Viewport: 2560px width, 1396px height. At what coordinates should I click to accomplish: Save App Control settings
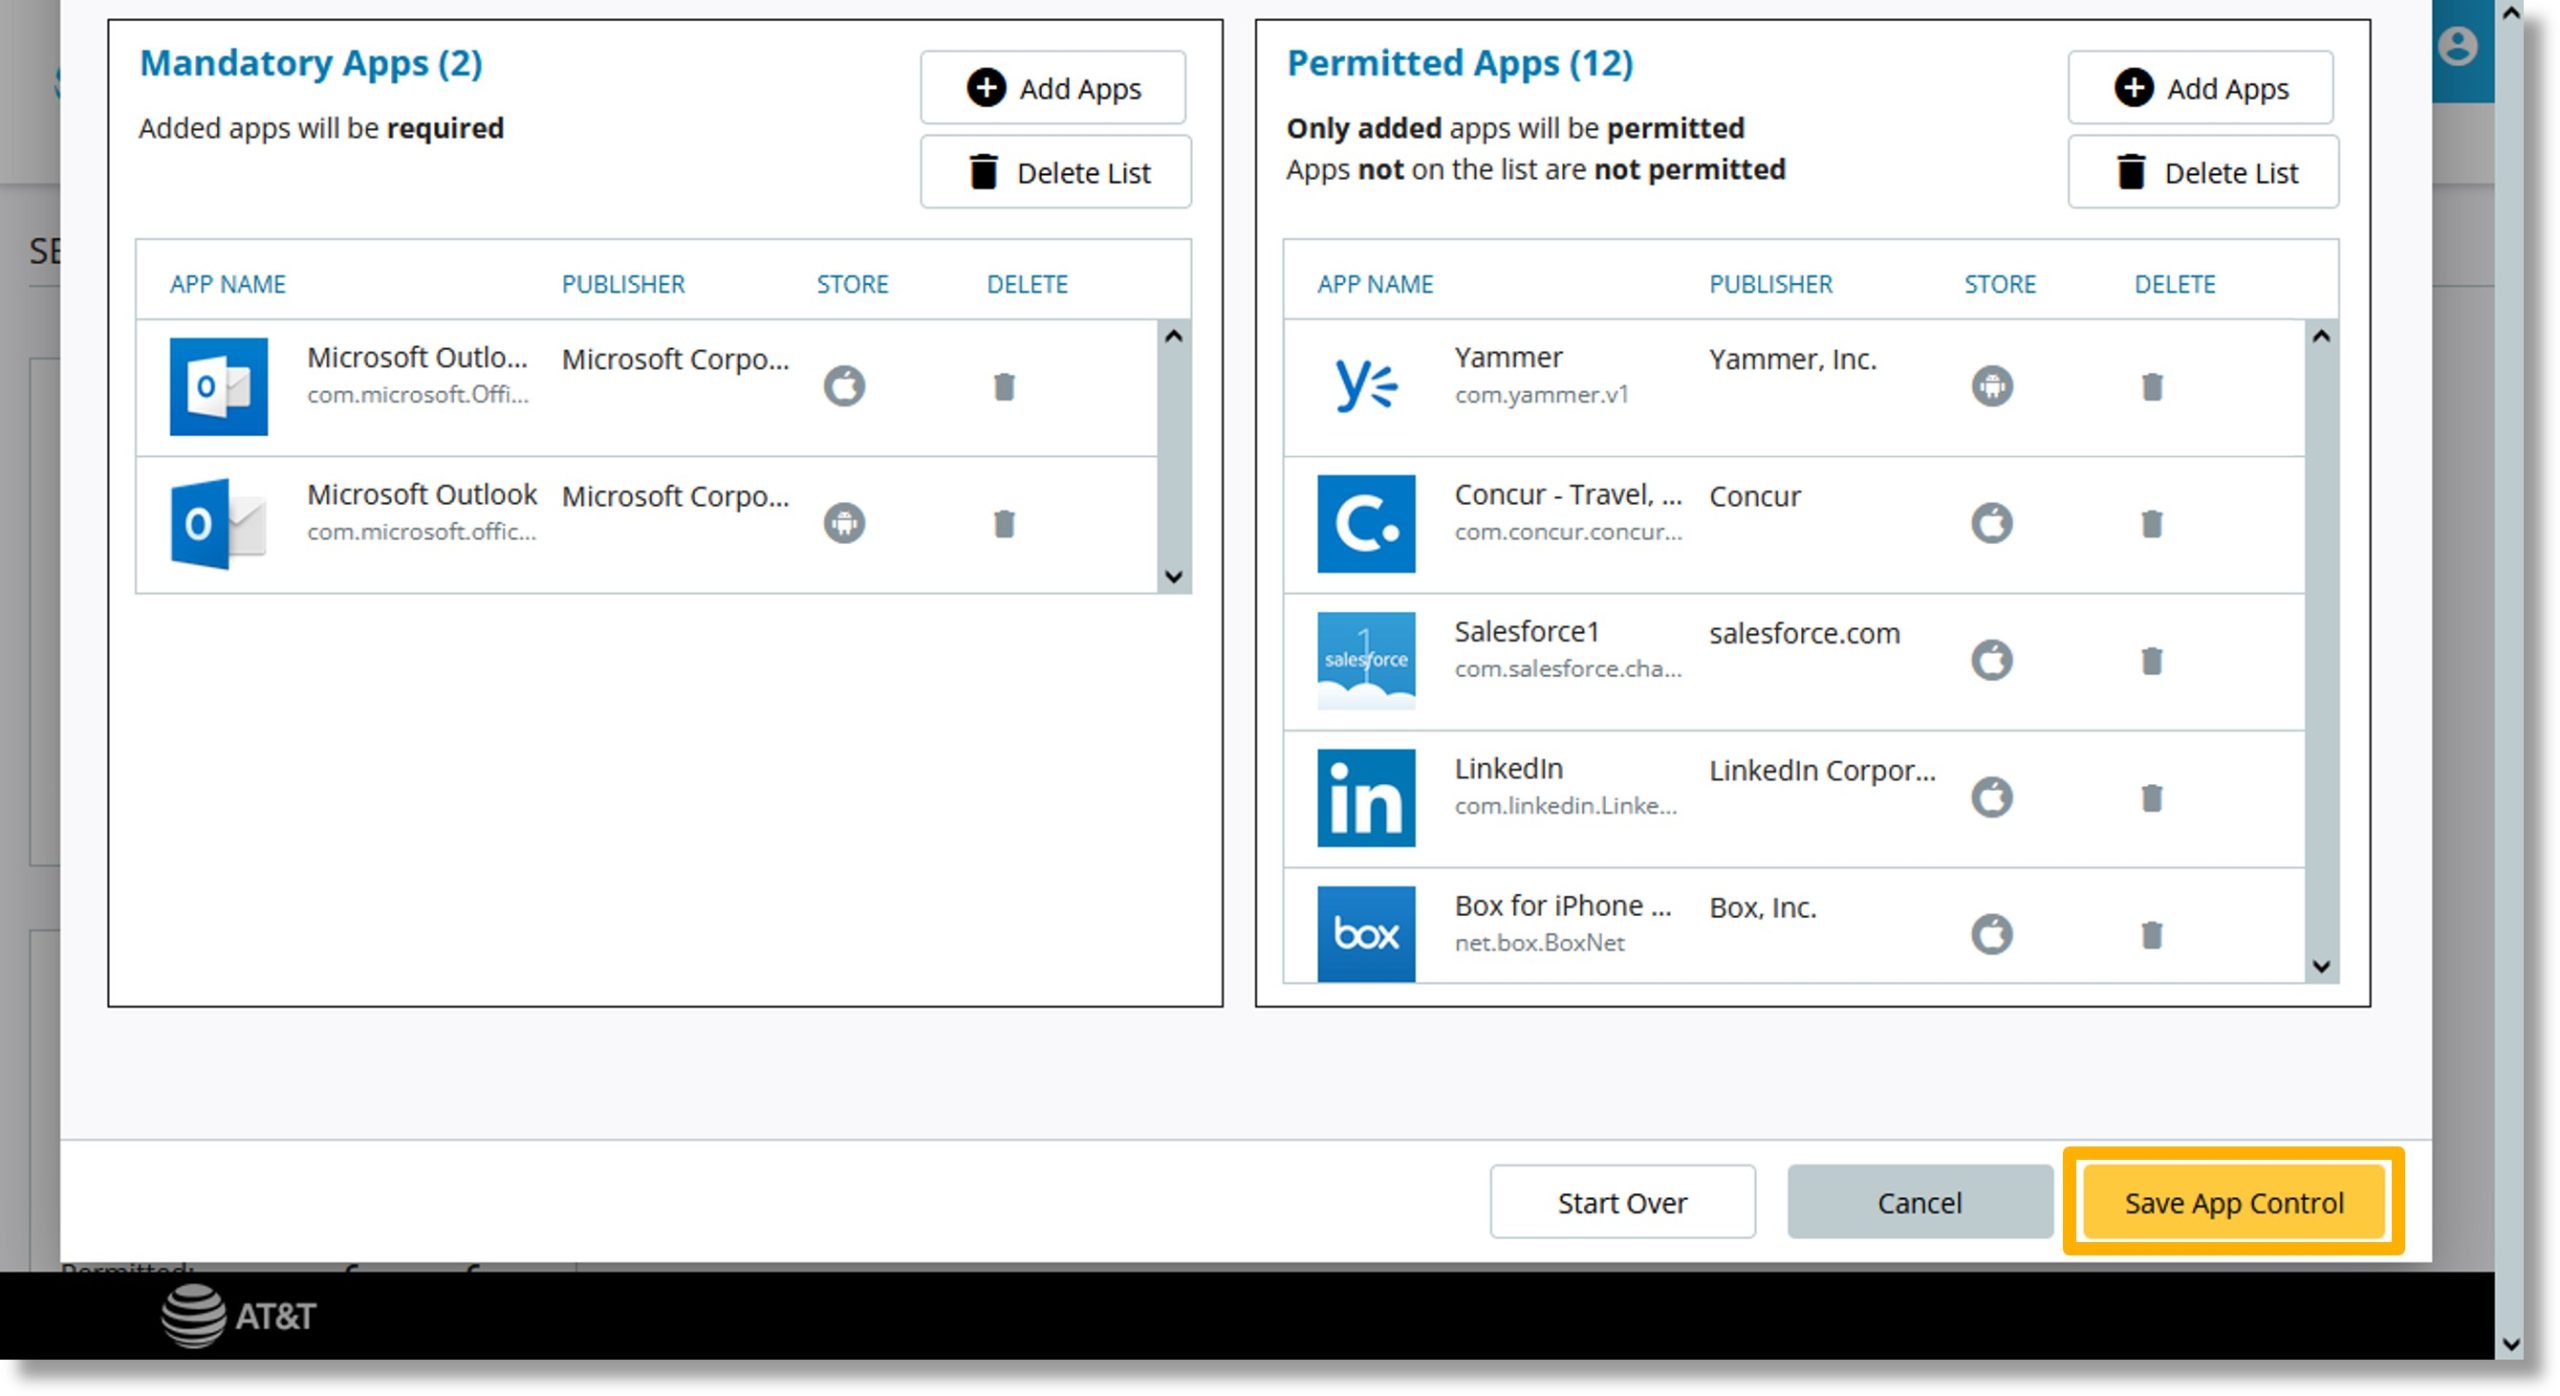tap(2234, 1202)
